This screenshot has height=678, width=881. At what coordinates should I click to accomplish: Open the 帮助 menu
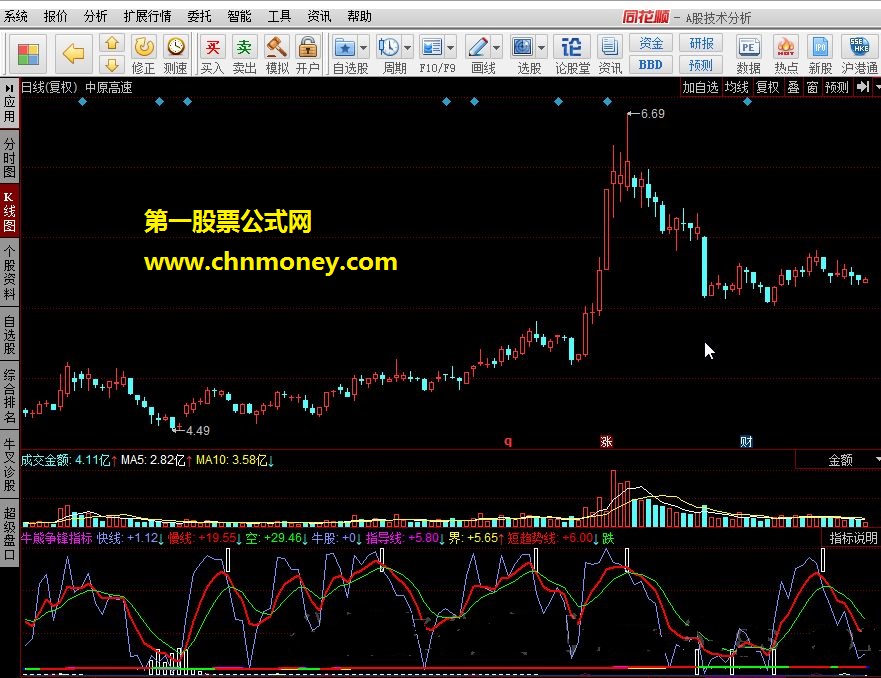click(x=359, y=17)
